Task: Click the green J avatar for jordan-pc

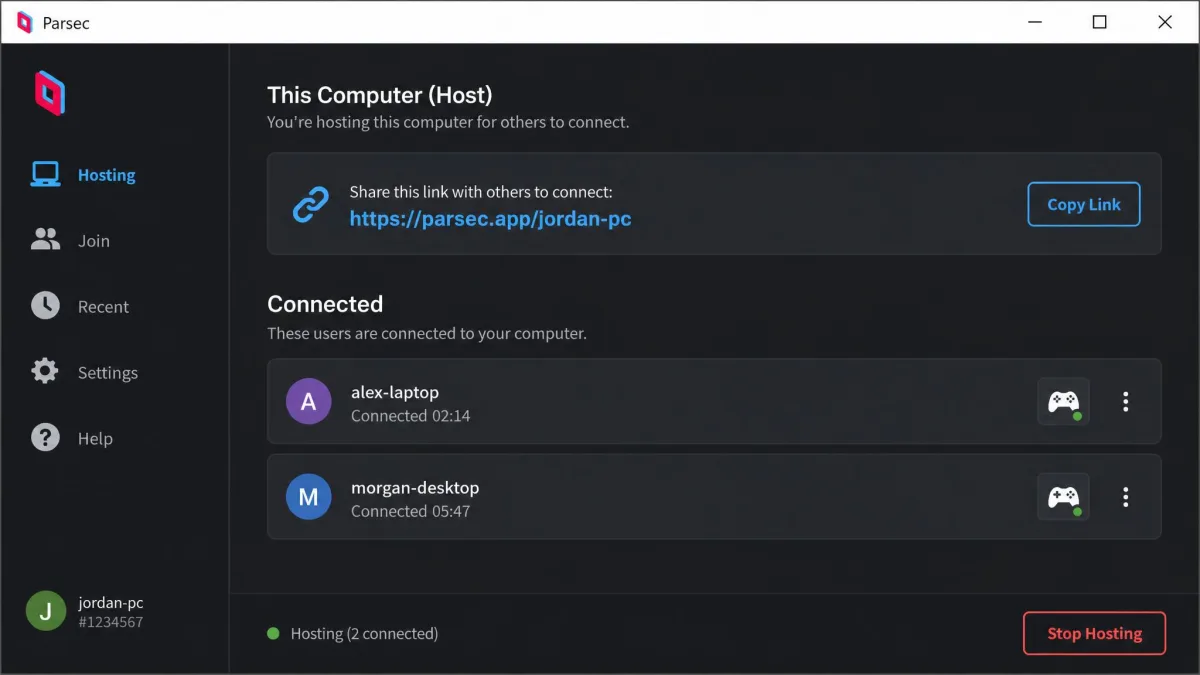Action: 45,611
